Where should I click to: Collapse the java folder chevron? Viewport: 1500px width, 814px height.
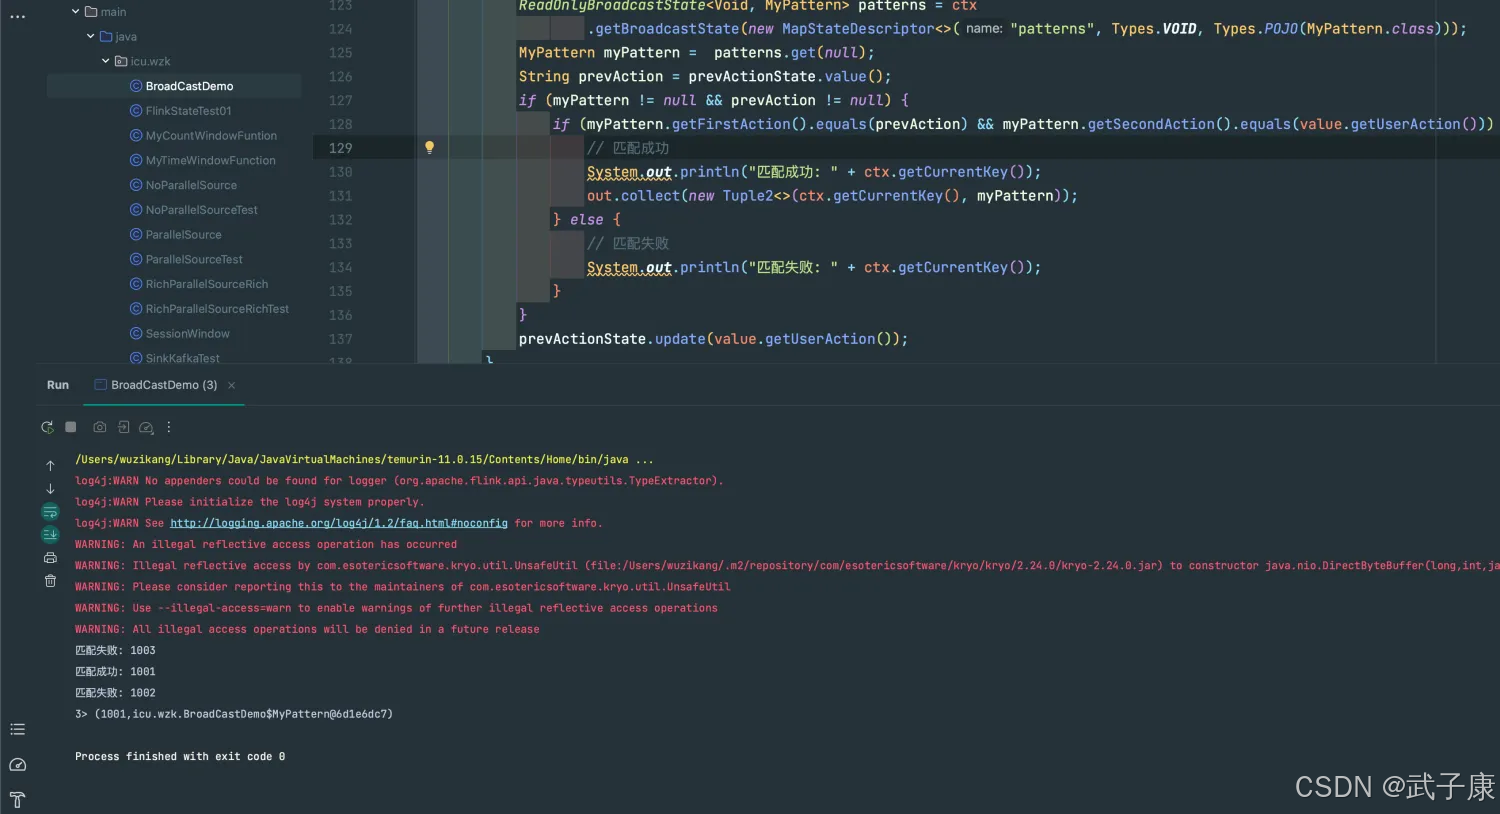pos(91,37)
